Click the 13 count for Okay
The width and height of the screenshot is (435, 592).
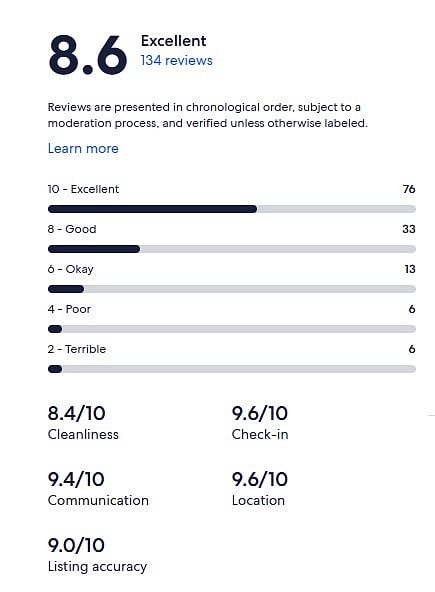[x=410, y=269]
